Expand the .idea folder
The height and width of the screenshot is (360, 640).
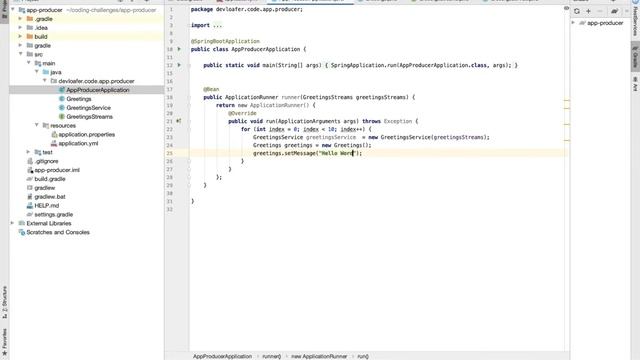point(20,27)
